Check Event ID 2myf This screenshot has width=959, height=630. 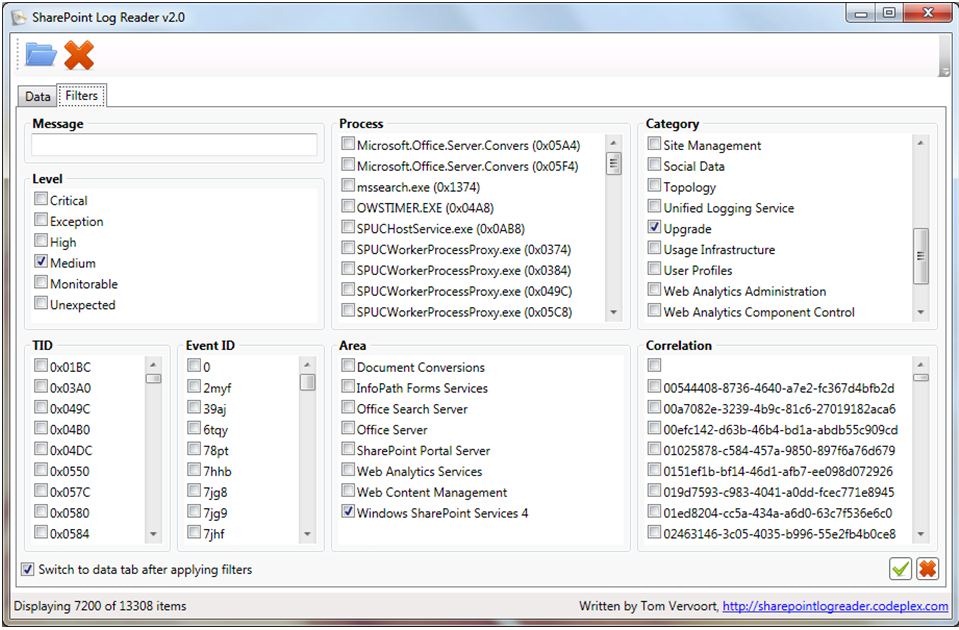click(x=194, y=387)
